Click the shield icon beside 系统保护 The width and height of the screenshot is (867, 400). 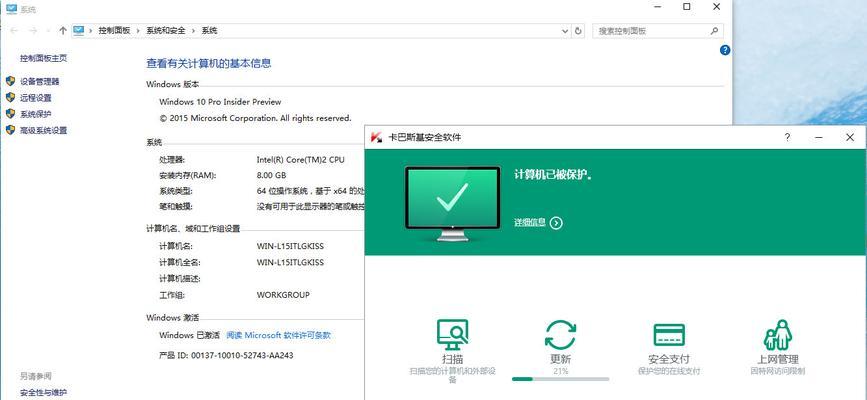(10, 113)
